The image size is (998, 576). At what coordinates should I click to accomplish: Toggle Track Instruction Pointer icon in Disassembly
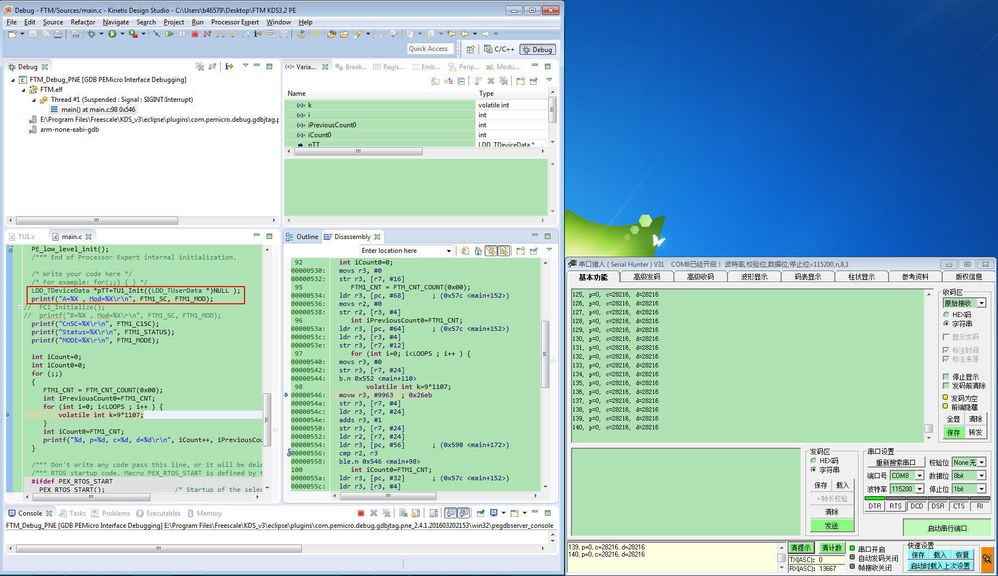coord(491,251)
